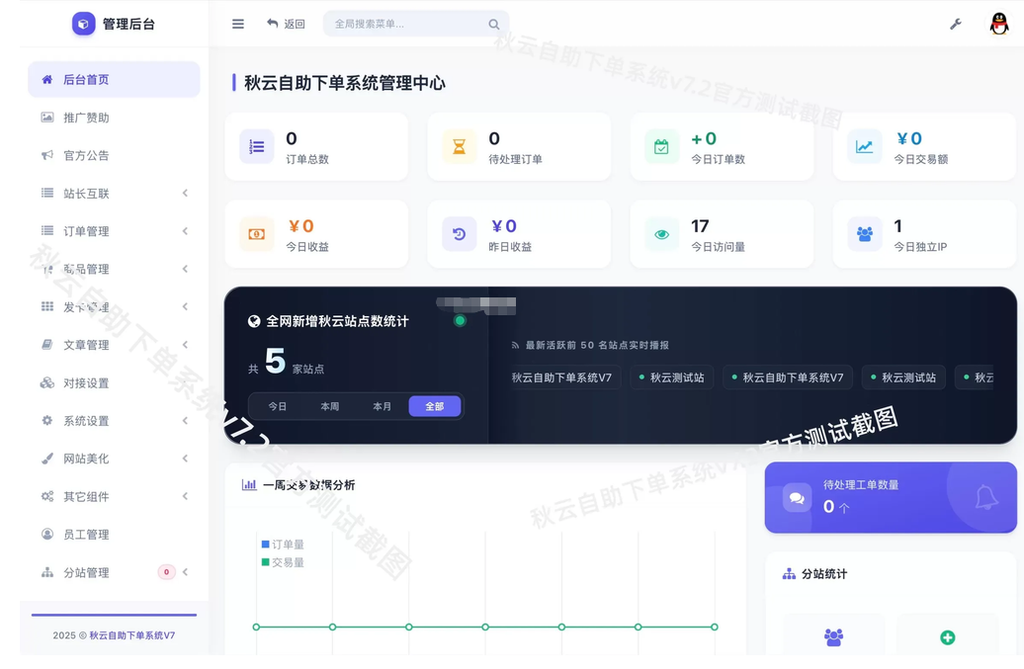Click the 待处理订单 hourglass icon
1024x669 pixels.
[x=459, y=146]
